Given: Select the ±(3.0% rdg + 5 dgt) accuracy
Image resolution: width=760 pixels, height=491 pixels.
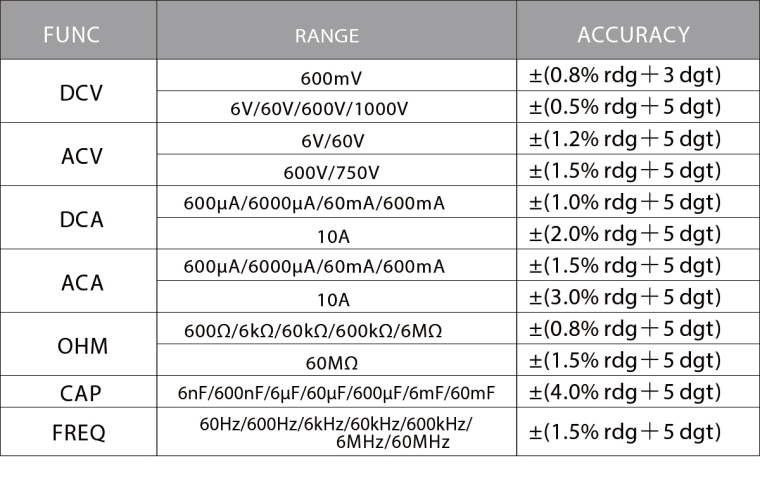Looking at the screenshot, I should (624, 296).
